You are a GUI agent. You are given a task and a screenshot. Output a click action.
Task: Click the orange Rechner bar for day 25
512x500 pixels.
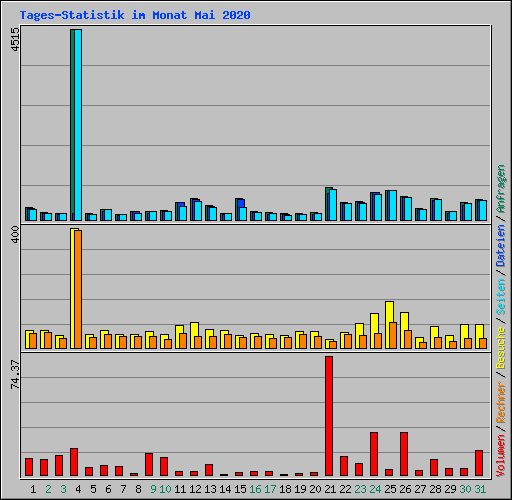pyautogui.click(x=393, y=336)
